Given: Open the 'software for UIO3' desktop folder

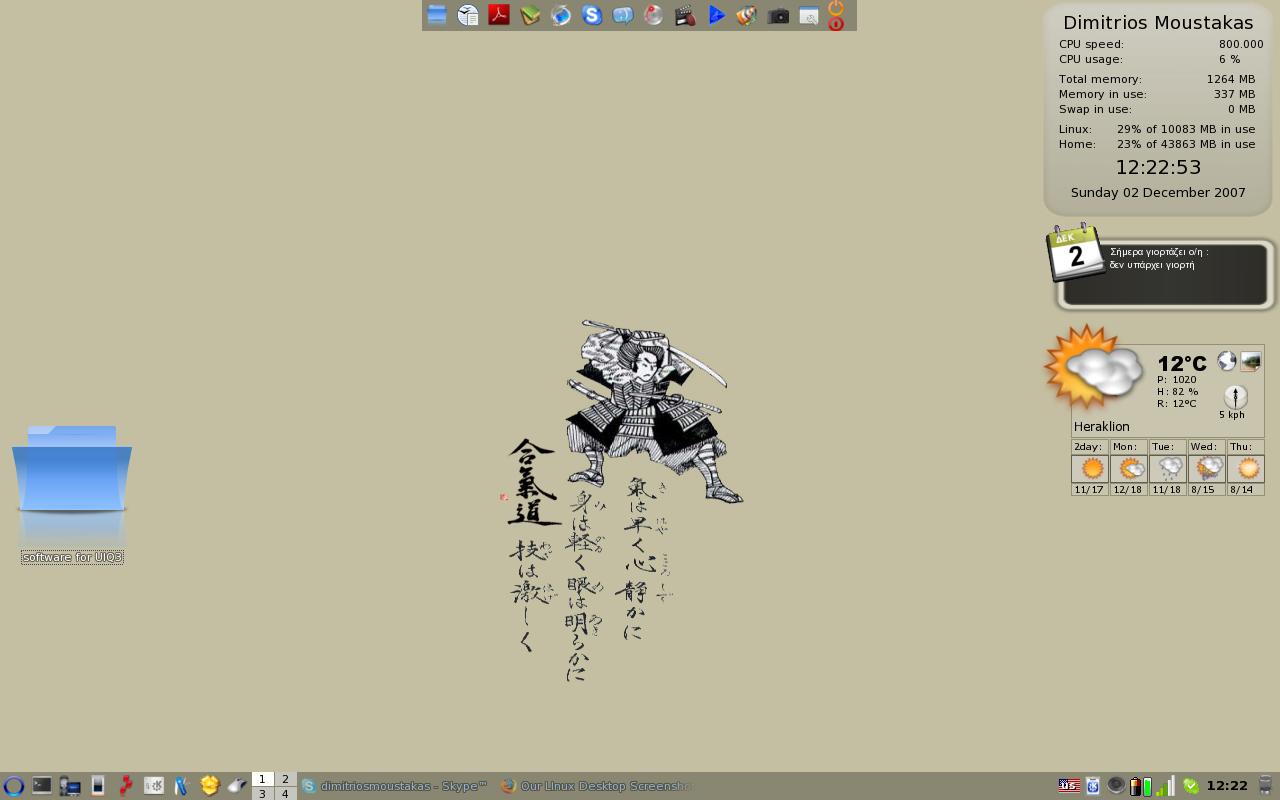Looking at the screenshot, I should pos(72,494).
